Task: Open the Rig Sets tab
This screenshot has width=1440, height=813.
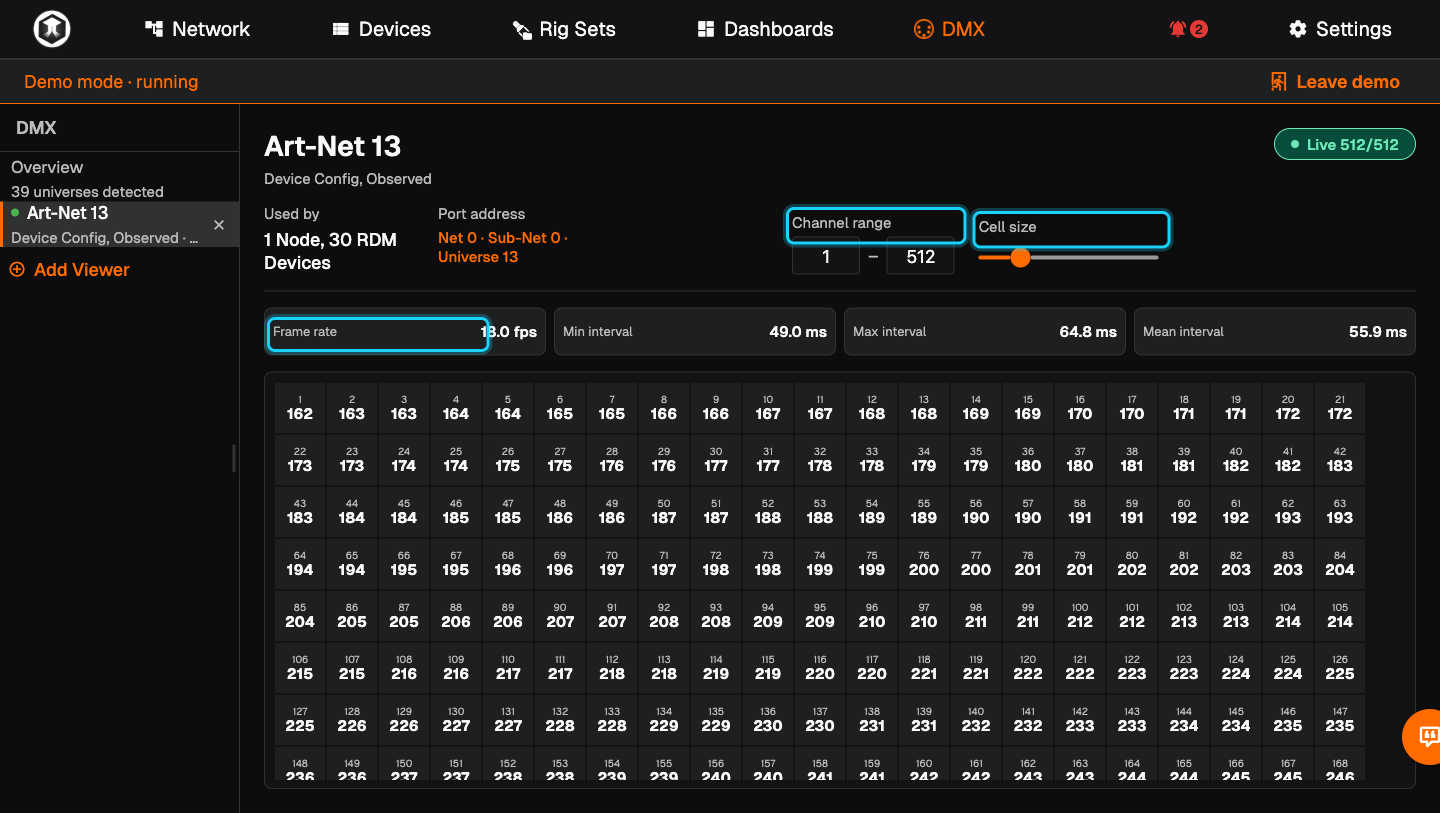Action: coord(564,29)
